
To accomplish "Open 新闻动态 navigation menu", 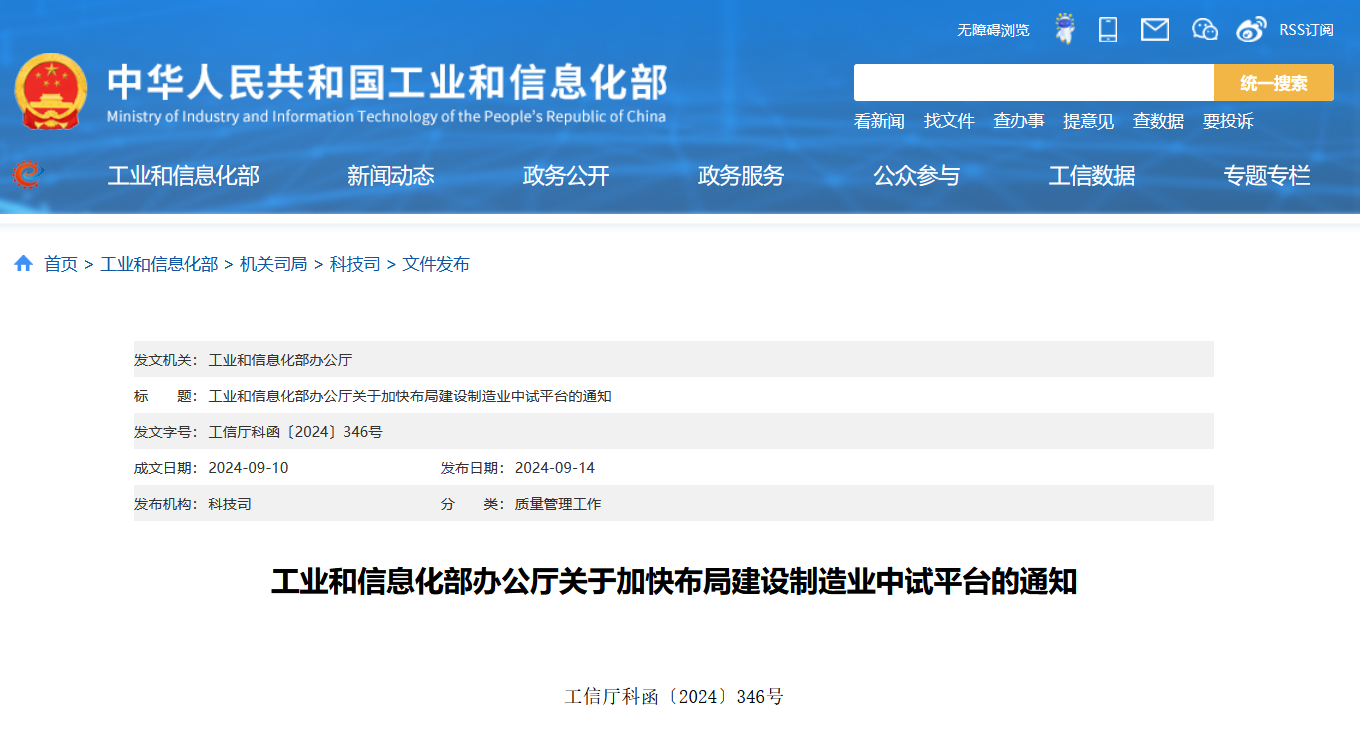I will (391, 176).
